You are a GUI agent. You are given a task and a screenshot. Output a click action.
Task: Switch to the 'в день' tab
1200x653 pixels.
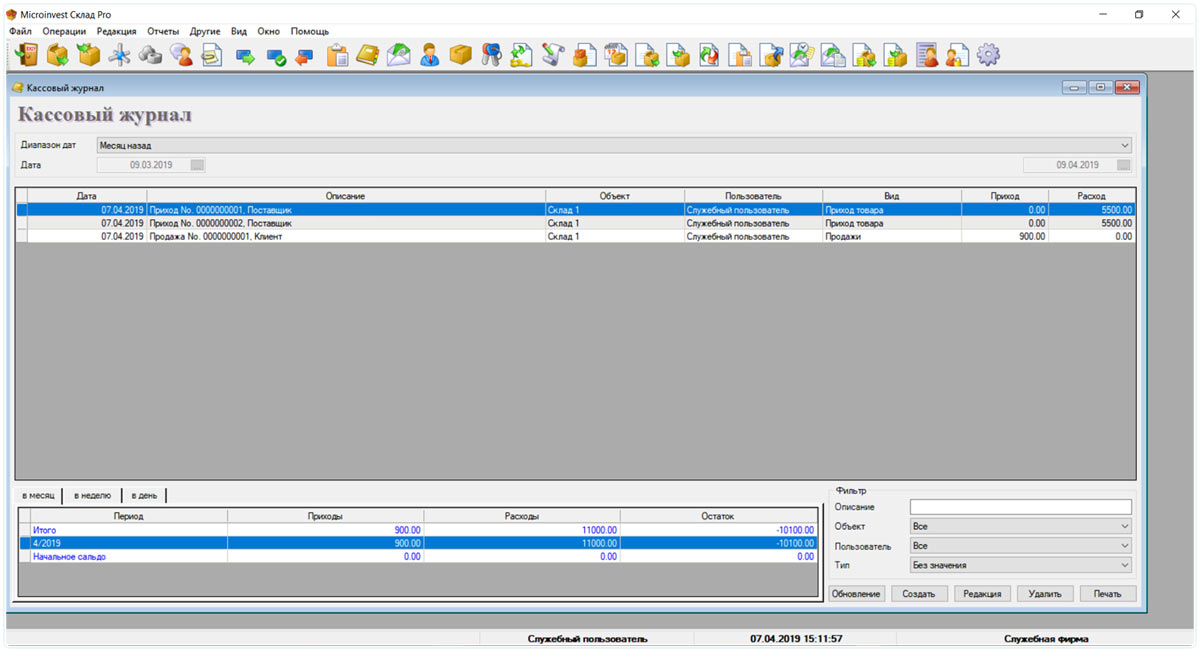point(145,495)
